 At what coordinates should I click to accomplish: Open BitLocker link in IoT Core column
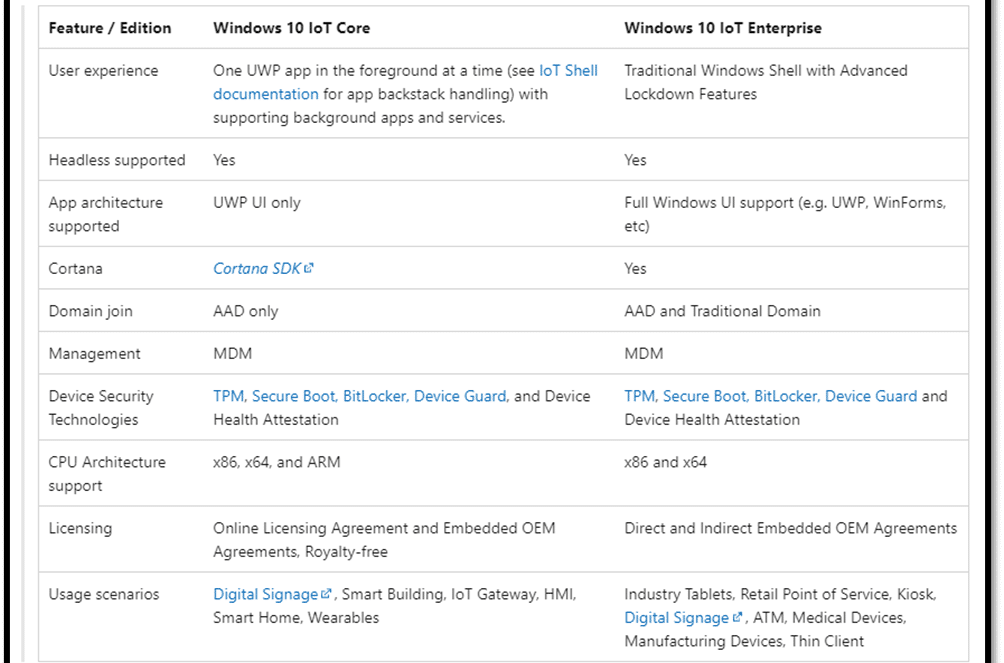(375, 396)
